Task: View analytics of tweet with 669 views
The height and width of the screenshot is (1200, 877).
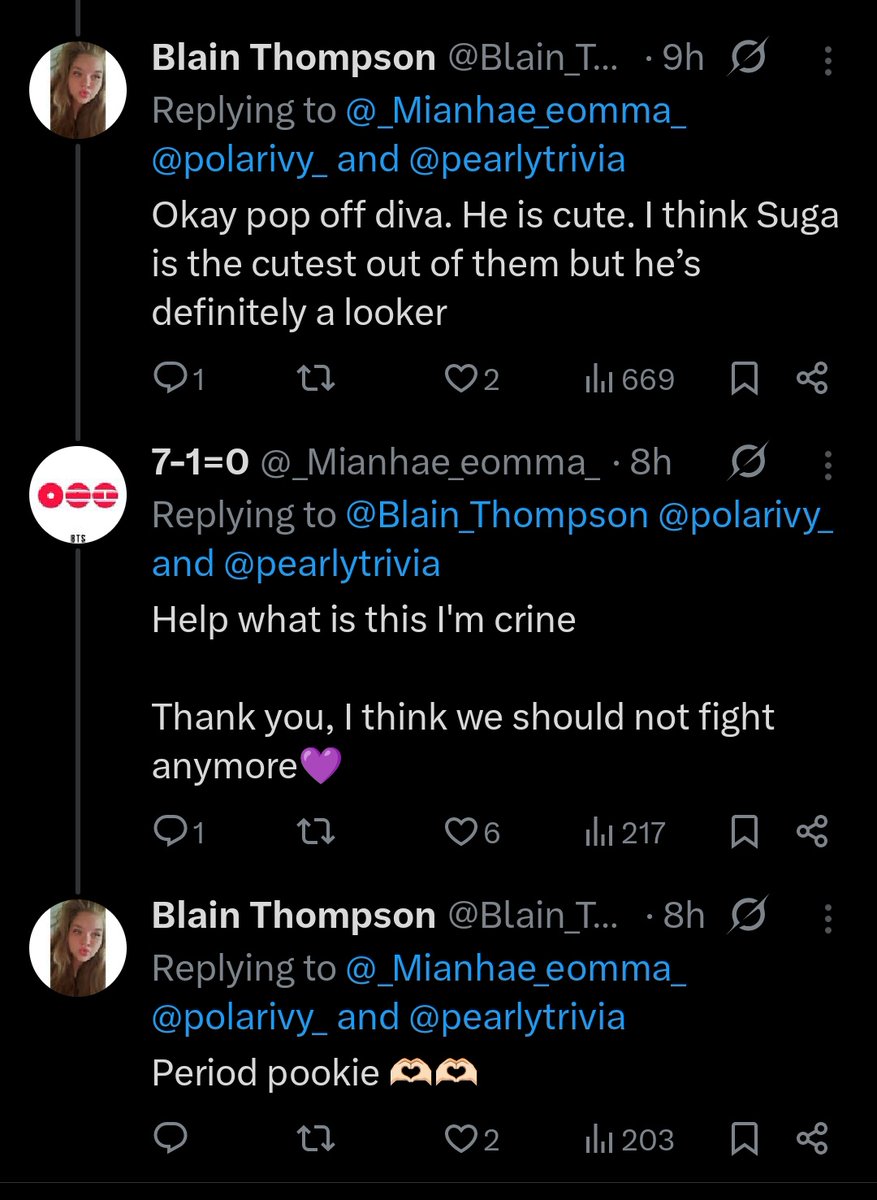Action: click(x=629, y=379)
